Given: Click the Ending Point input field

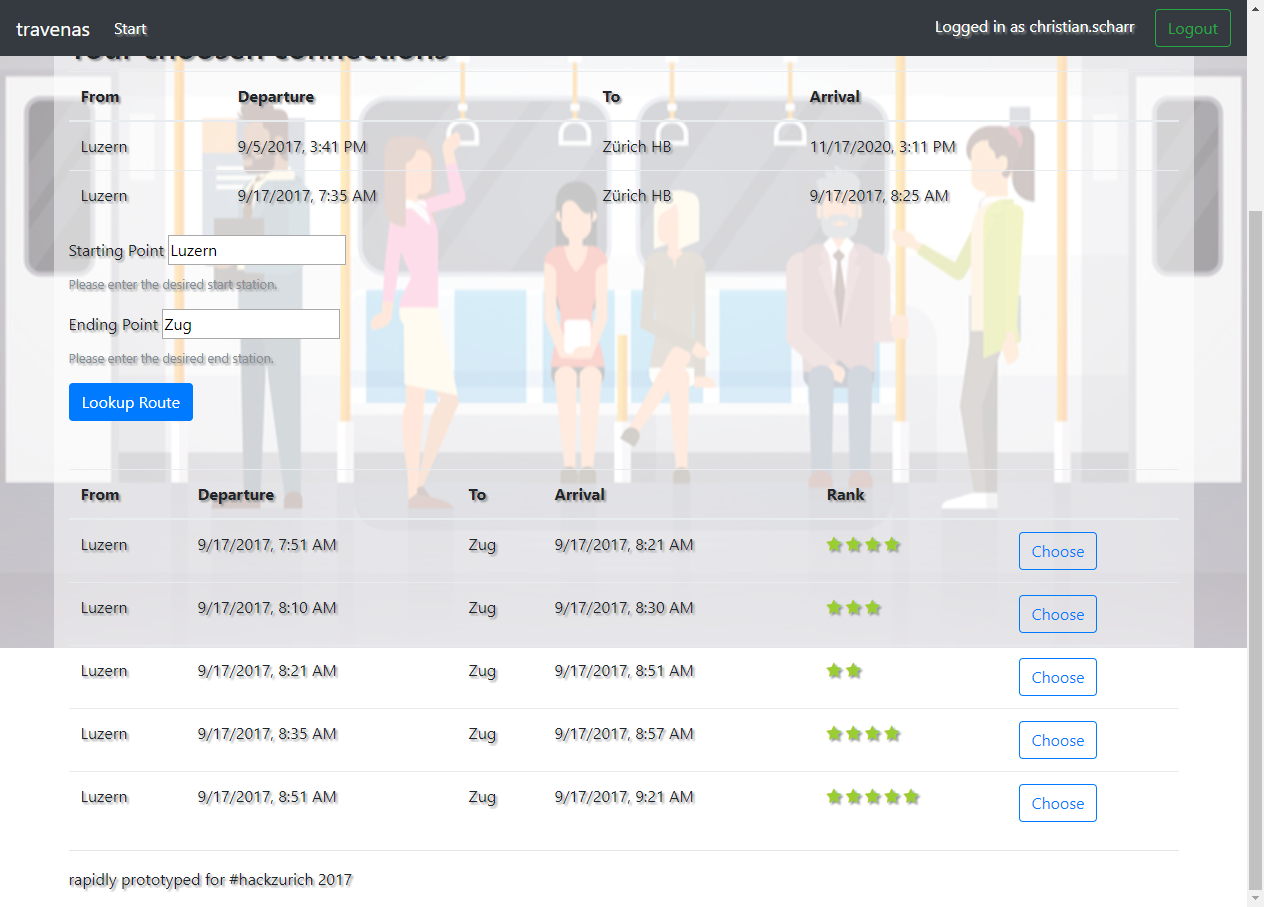Looking at the screenshot, I should tap(251, 324).
